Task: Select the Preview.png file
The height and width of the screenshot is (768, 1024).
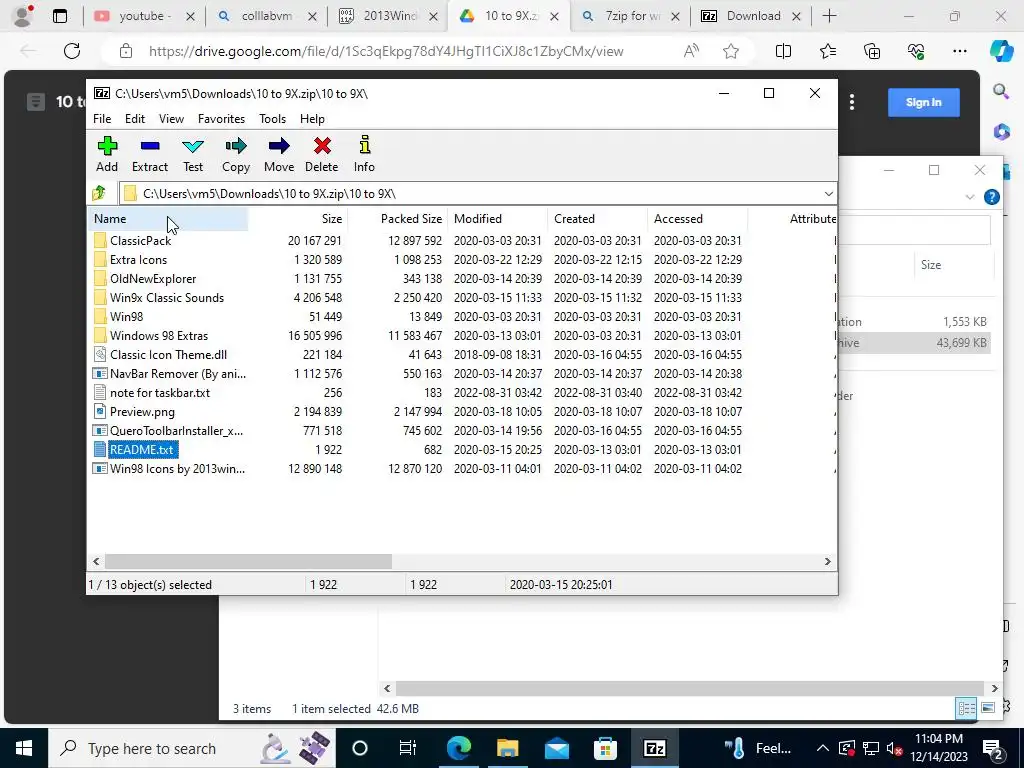Action: 142,411
